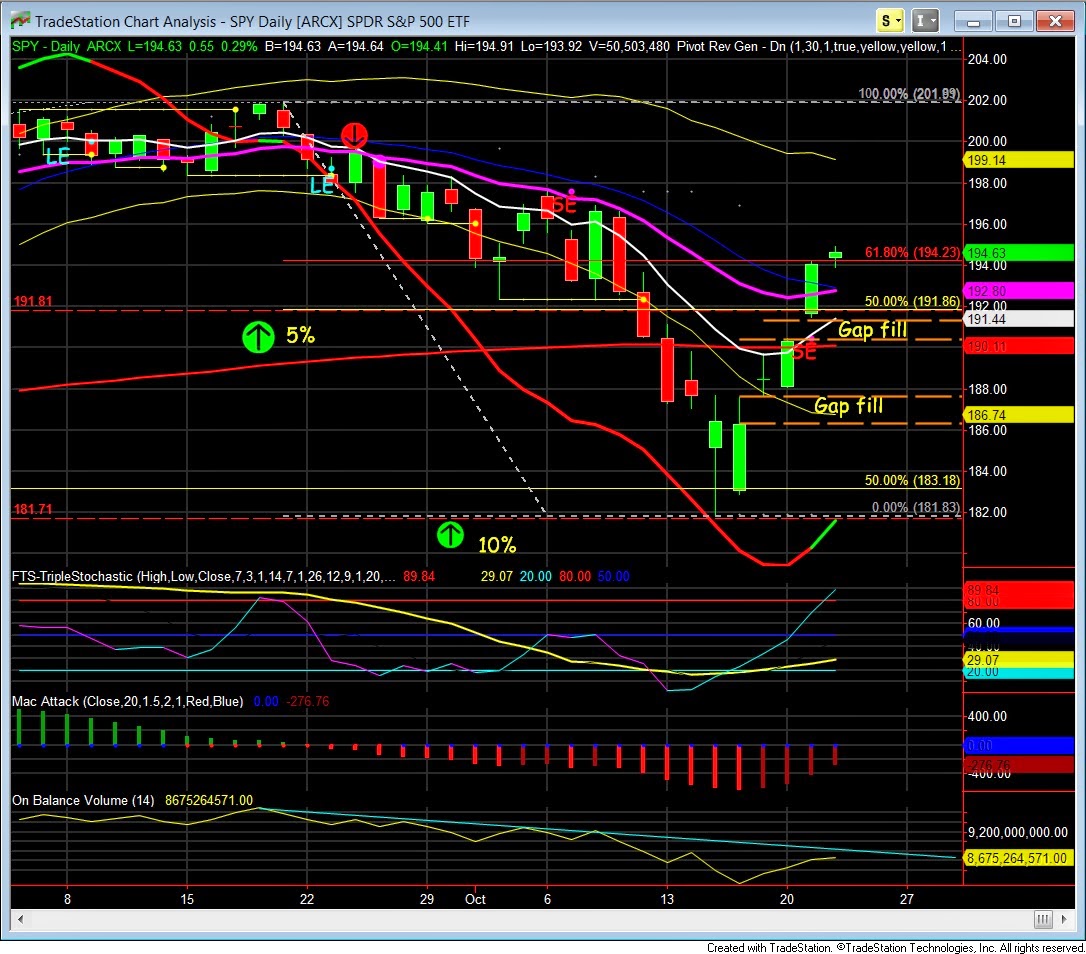Screen dimensions: 1086x954
Task: Click the scrollbar thumb grip near the right end
Action: tap(1043, 919)
